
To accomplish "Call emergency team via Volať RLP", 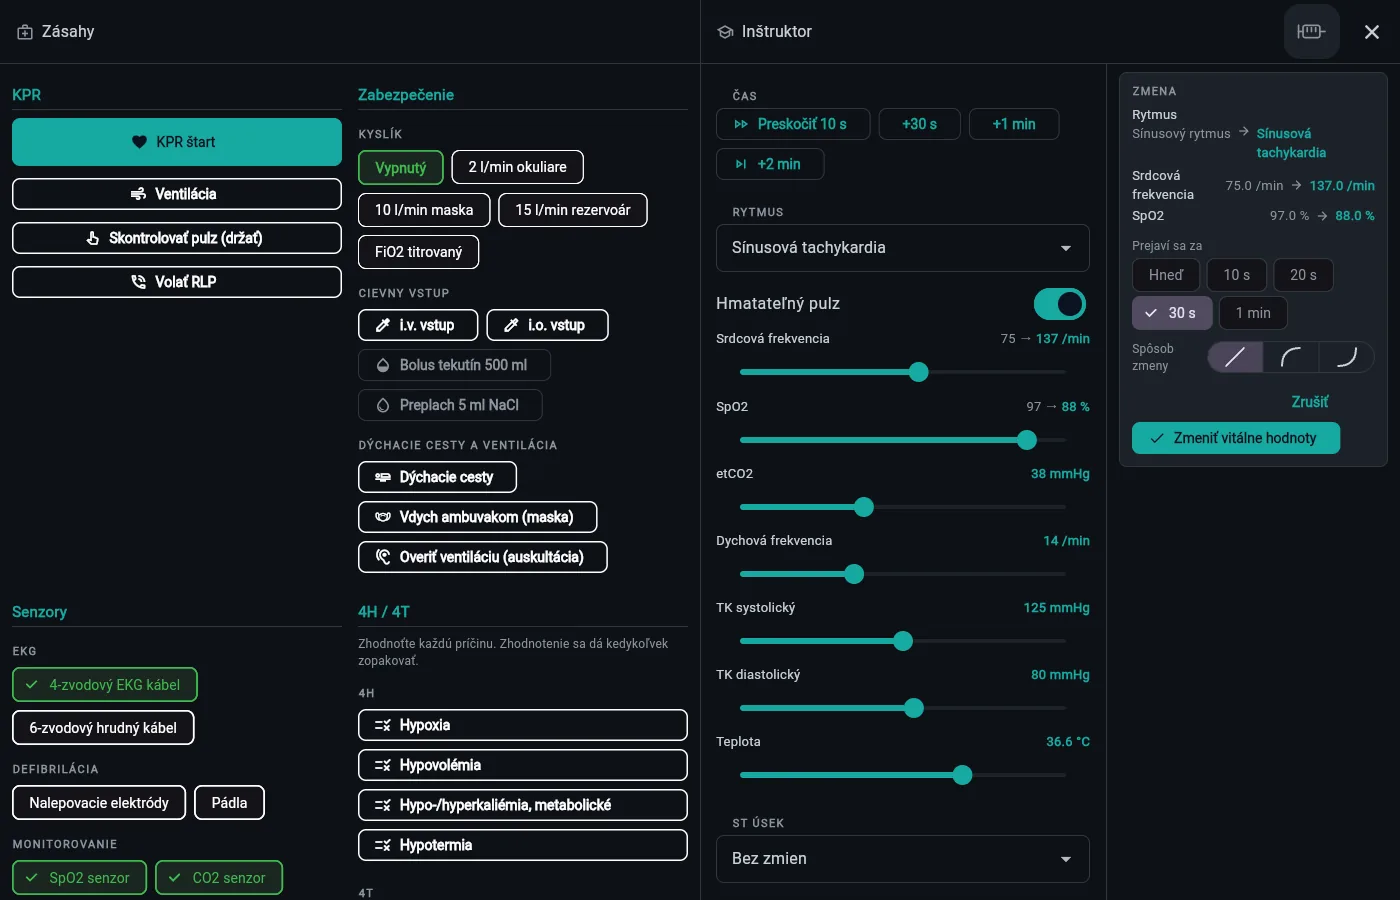I will [177, 282].
